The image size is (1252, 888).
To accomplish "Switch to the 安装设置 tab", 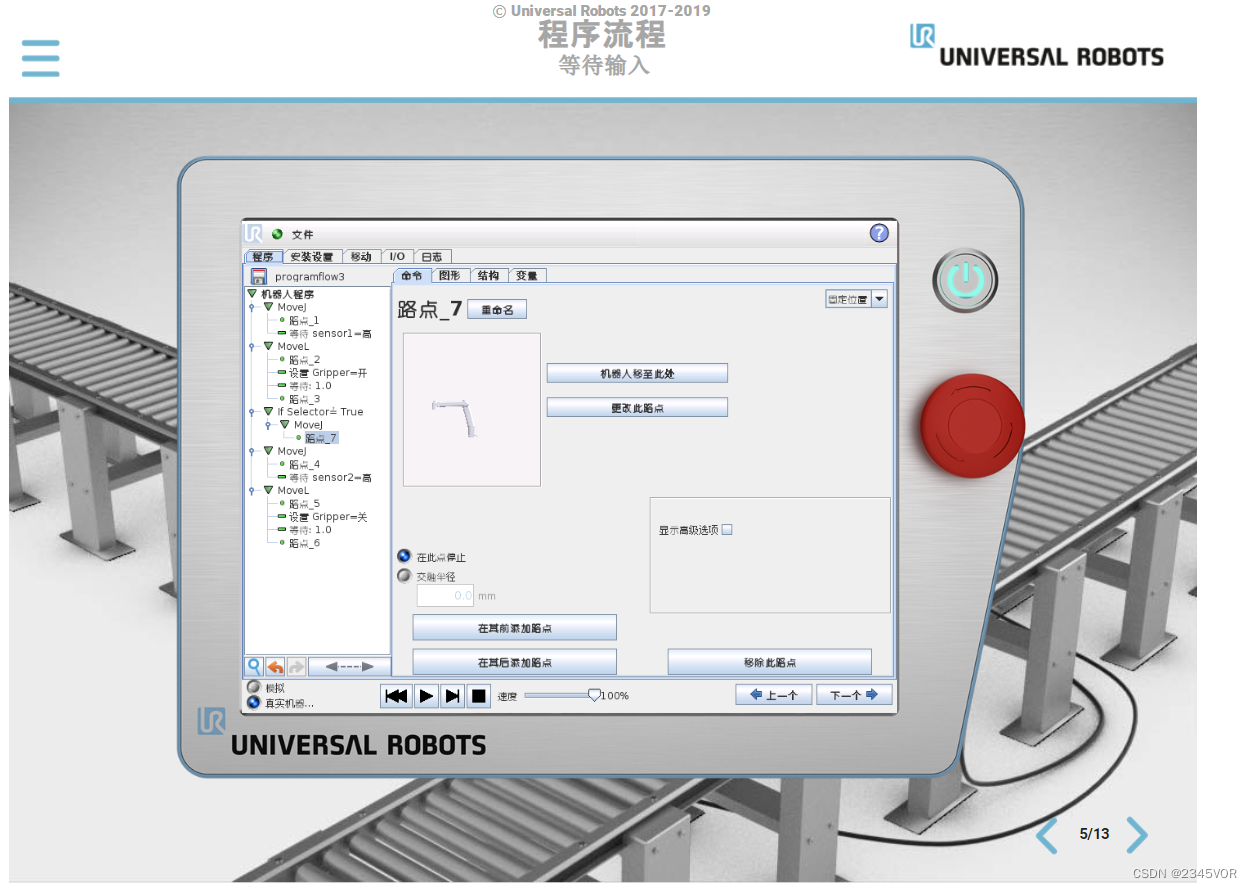I will tap(312, 257).
